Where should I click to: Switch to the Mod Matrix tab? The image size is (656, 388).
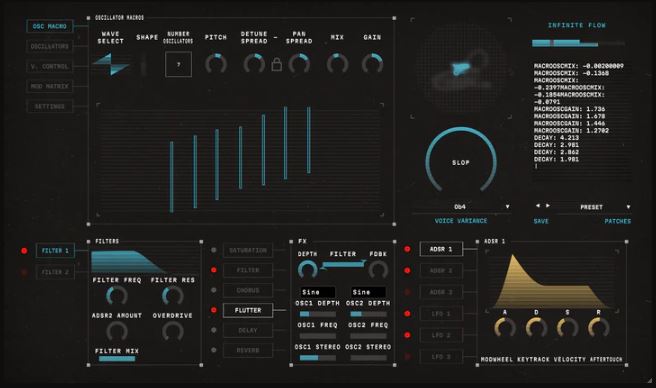click(50, 86)
